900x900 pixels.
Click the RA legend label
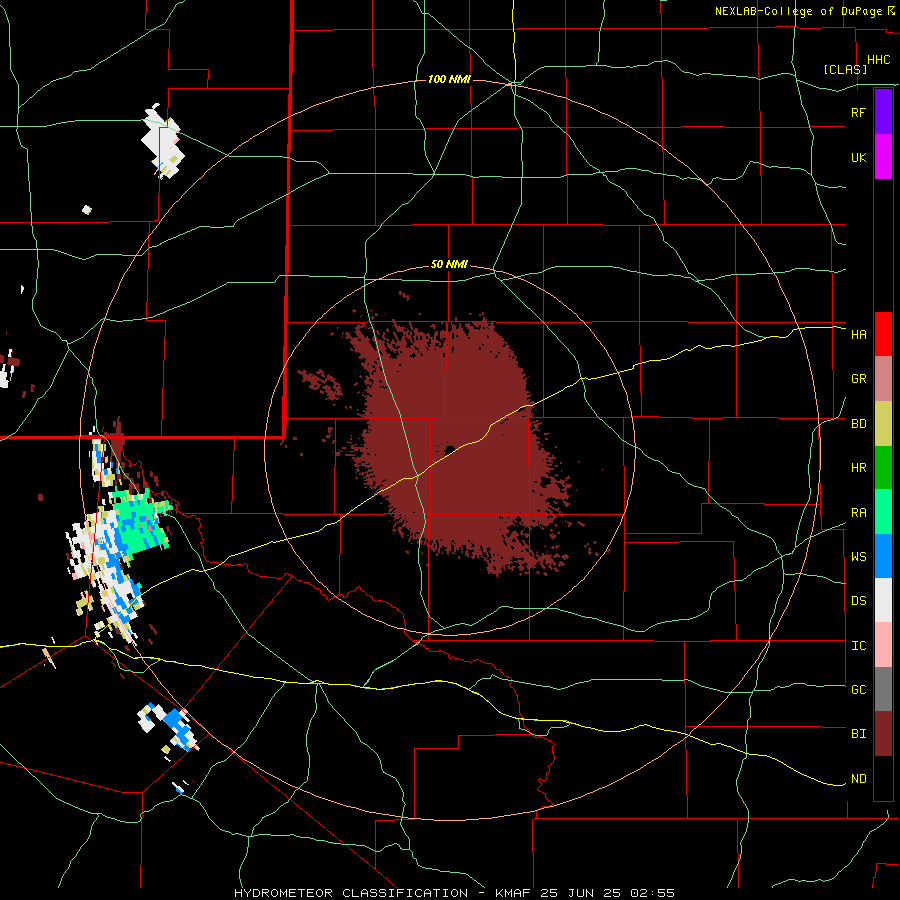[x=859, y=513]
